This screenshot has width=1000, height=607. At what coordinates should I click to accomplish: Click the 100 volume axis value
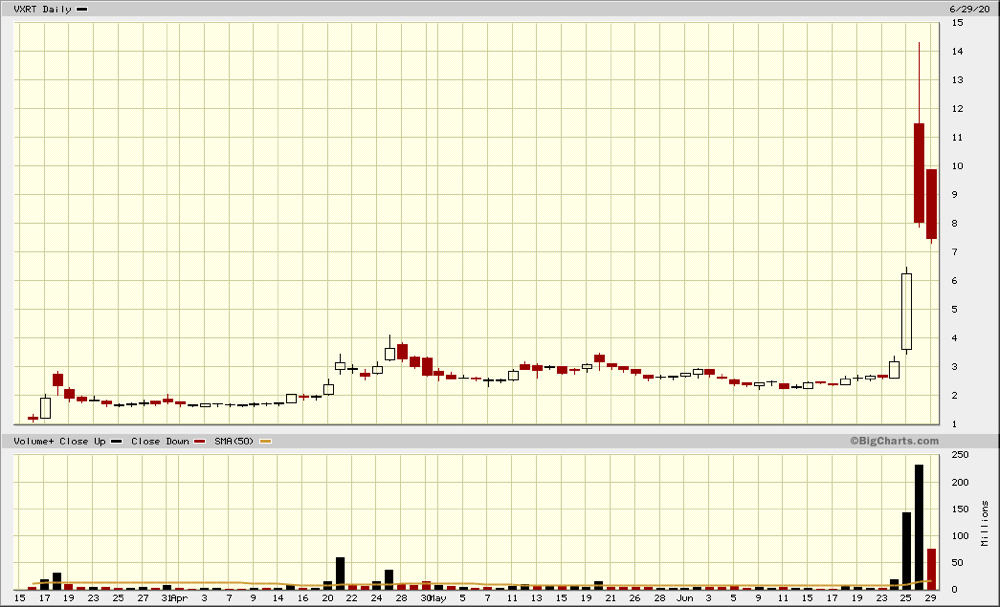(960, 536)
